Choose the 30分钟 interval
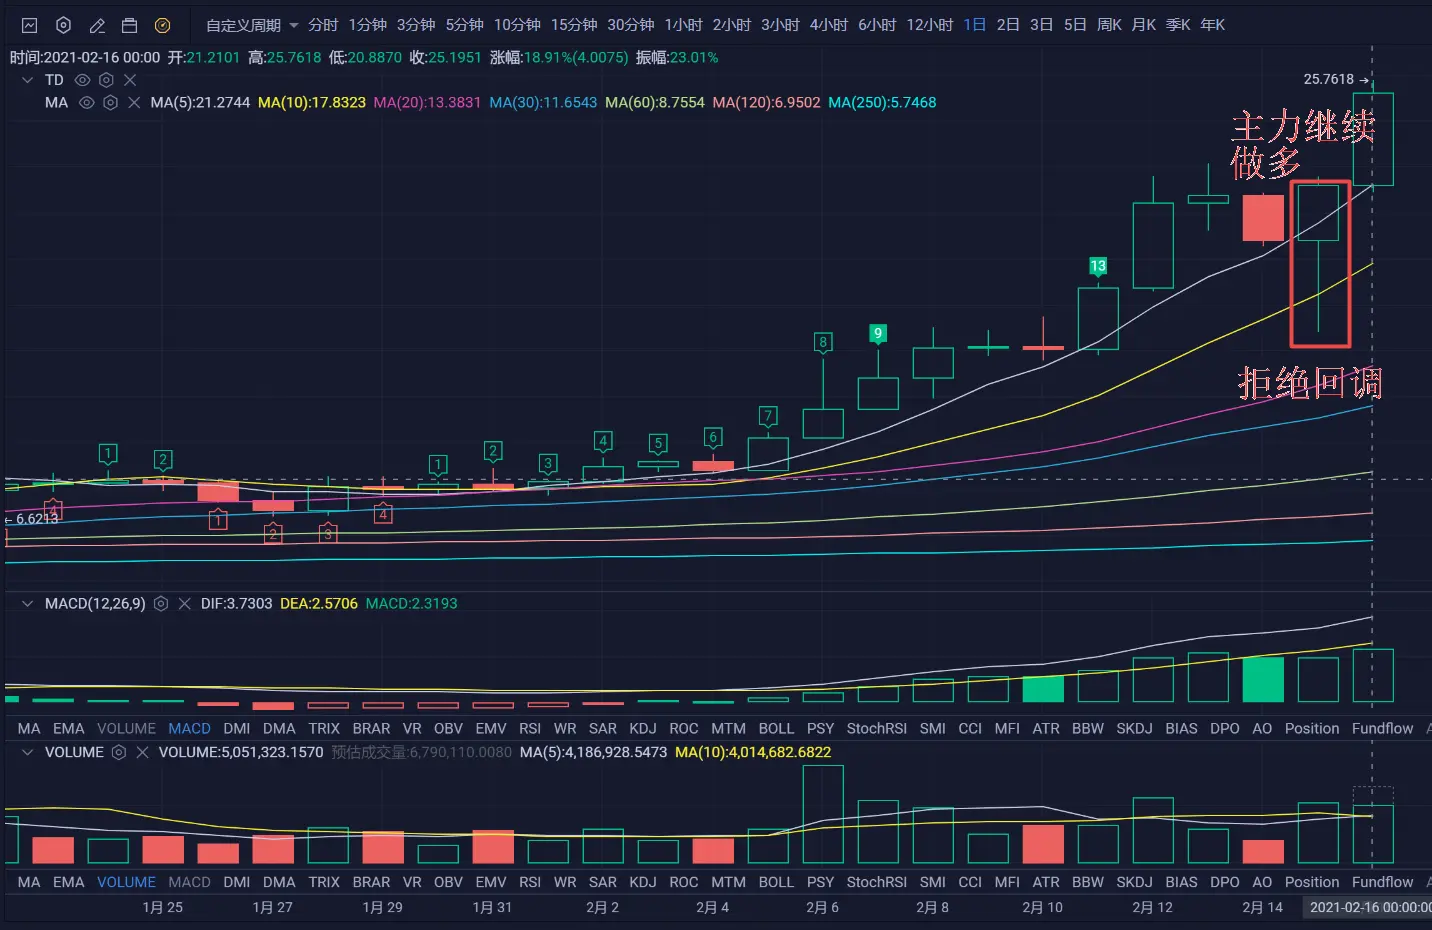The height and width of the screenshot is (930, 1432). point(631,25)
